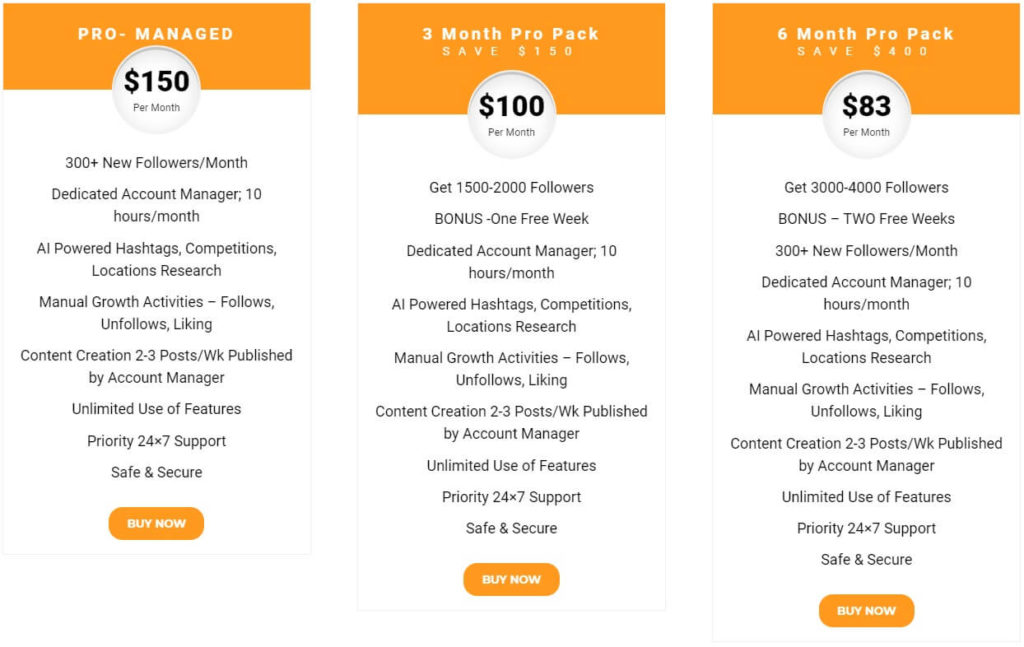Screen dimensions: 1024x647
Task: Select the $100 per month price badge
Action: coord(511,115)
